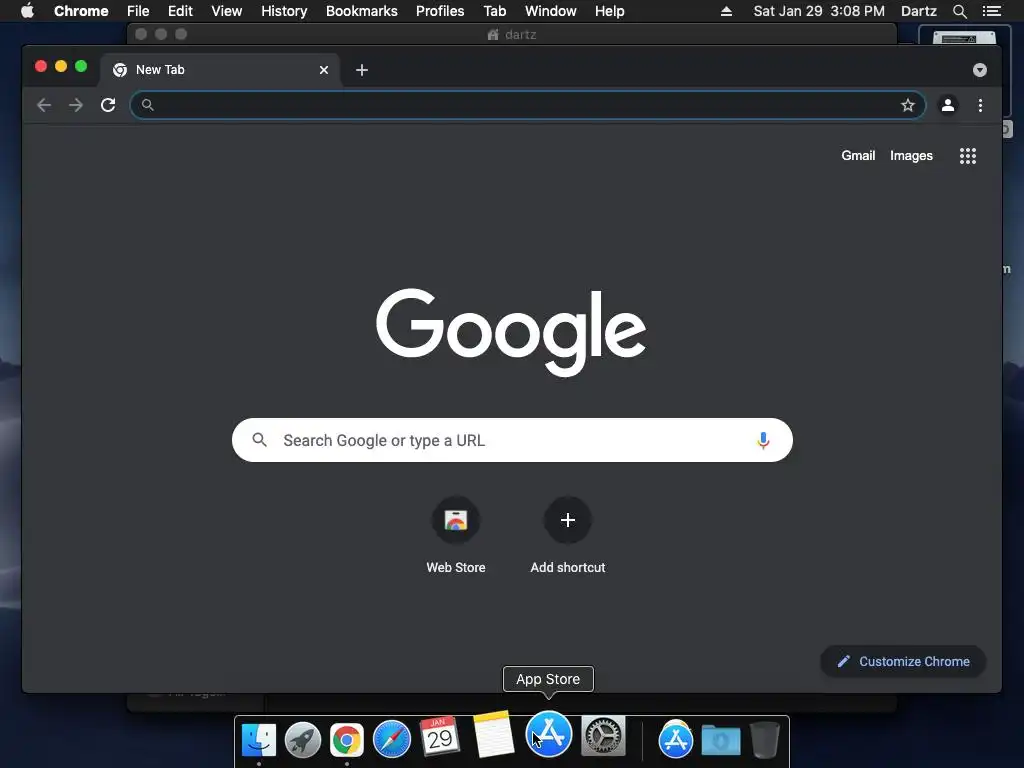Open the Gmail link
Viewport: 1024px width, 768px height.
coord(858,155)
